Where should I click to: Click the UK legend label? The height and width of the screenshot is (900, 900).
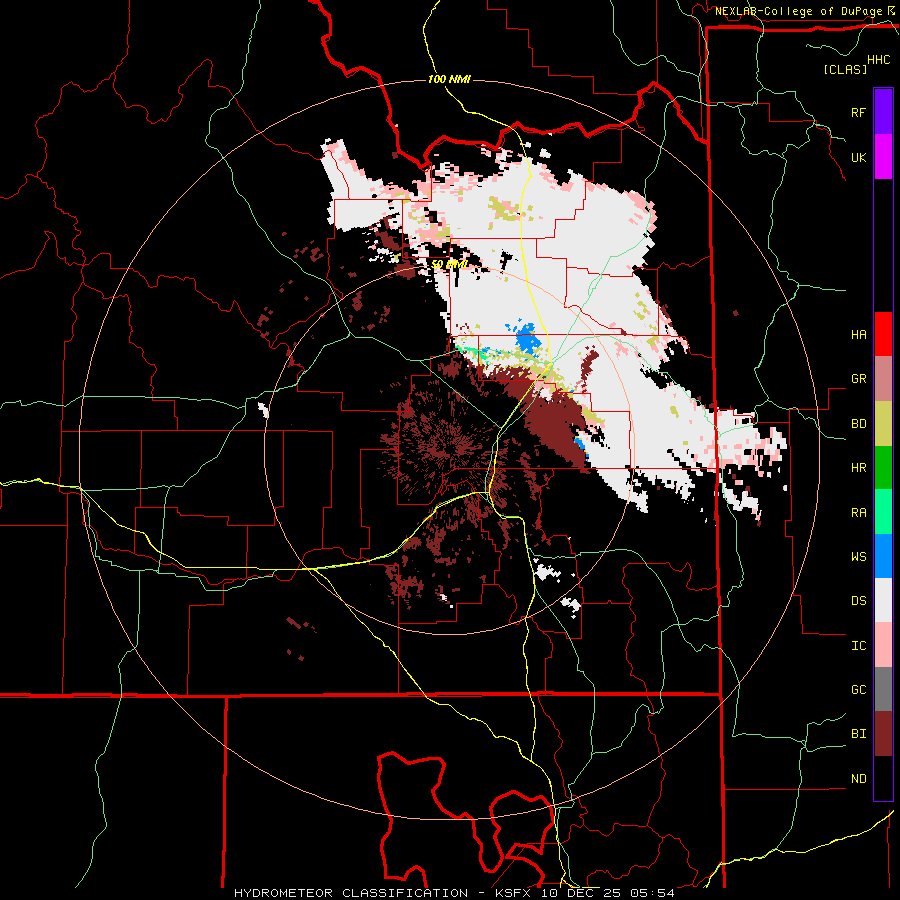858,157
